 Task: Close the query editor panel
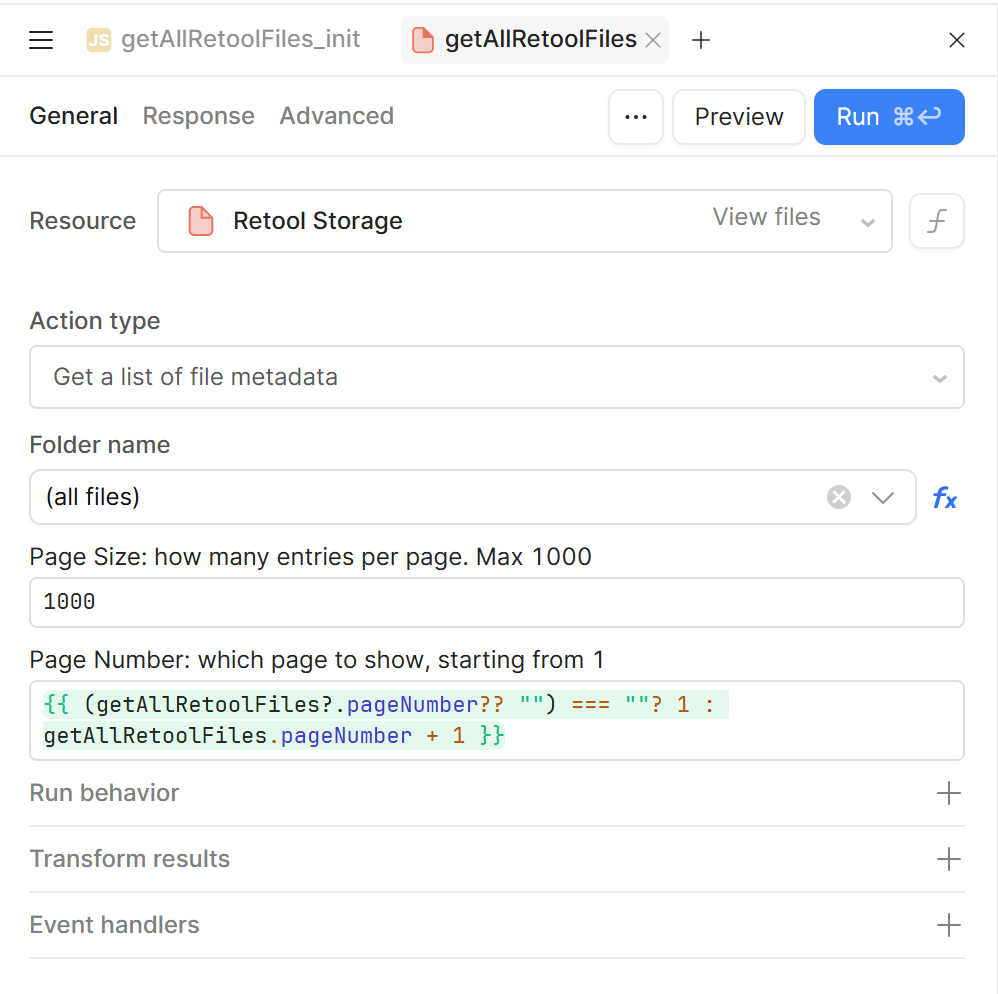click(957, 40)
